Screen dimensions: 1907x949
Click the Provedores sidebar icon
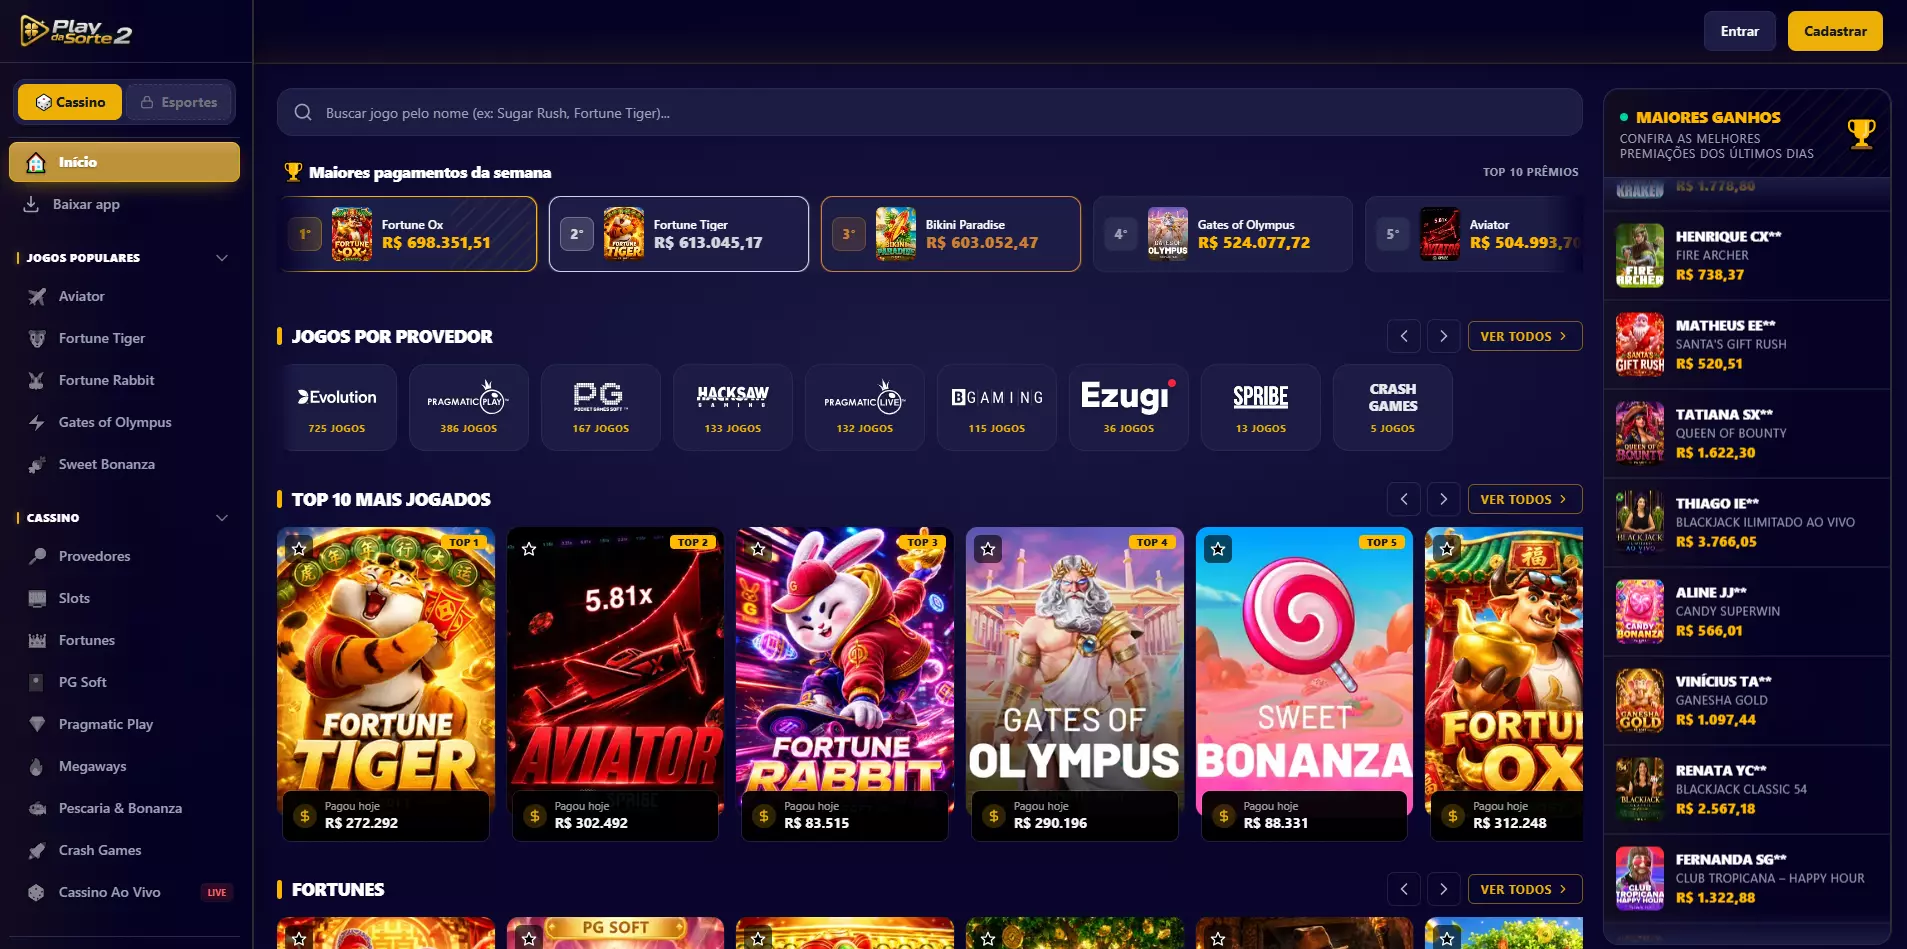(x=37, y=556)
